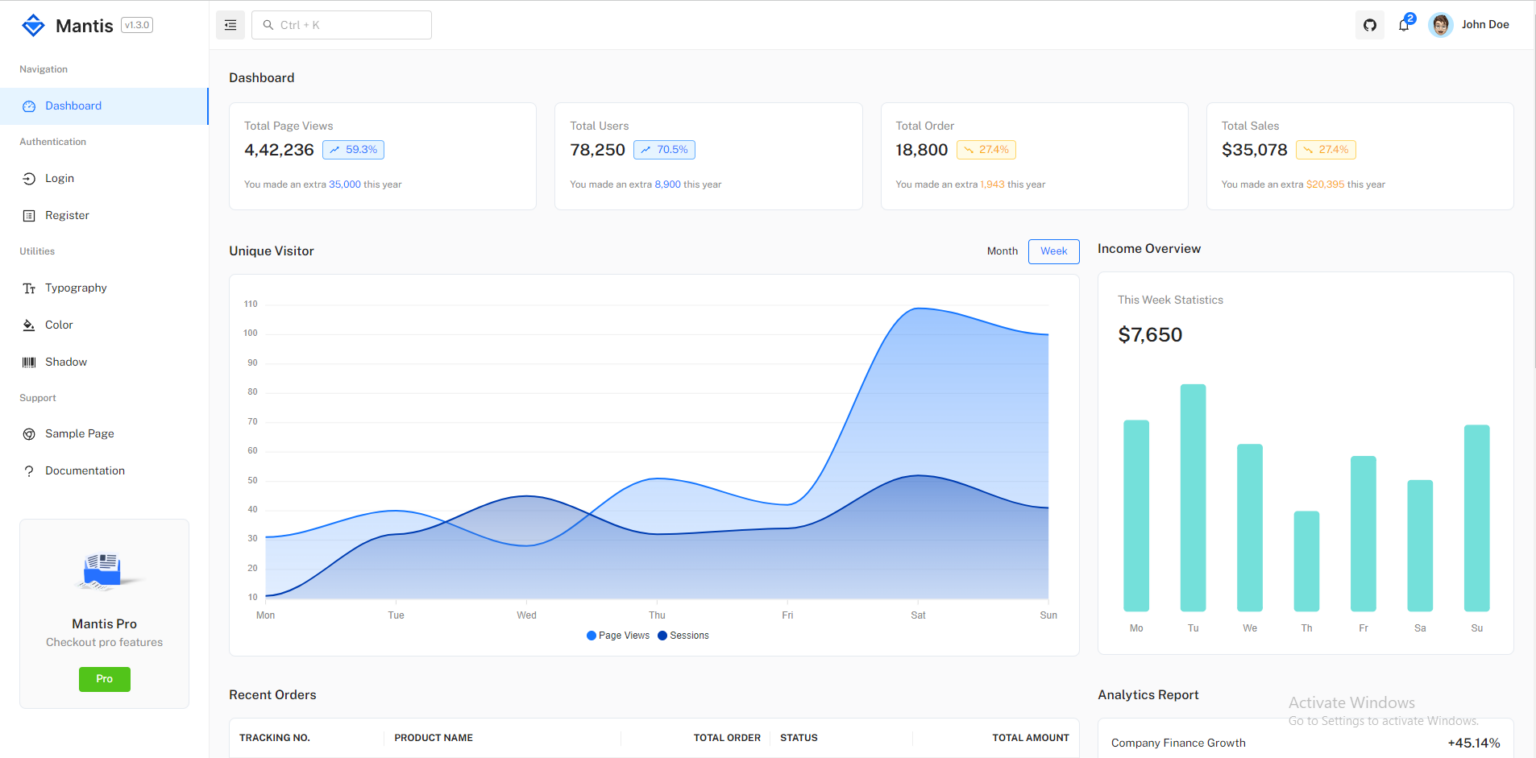Click the Shadow utility icon

(30, 361)
